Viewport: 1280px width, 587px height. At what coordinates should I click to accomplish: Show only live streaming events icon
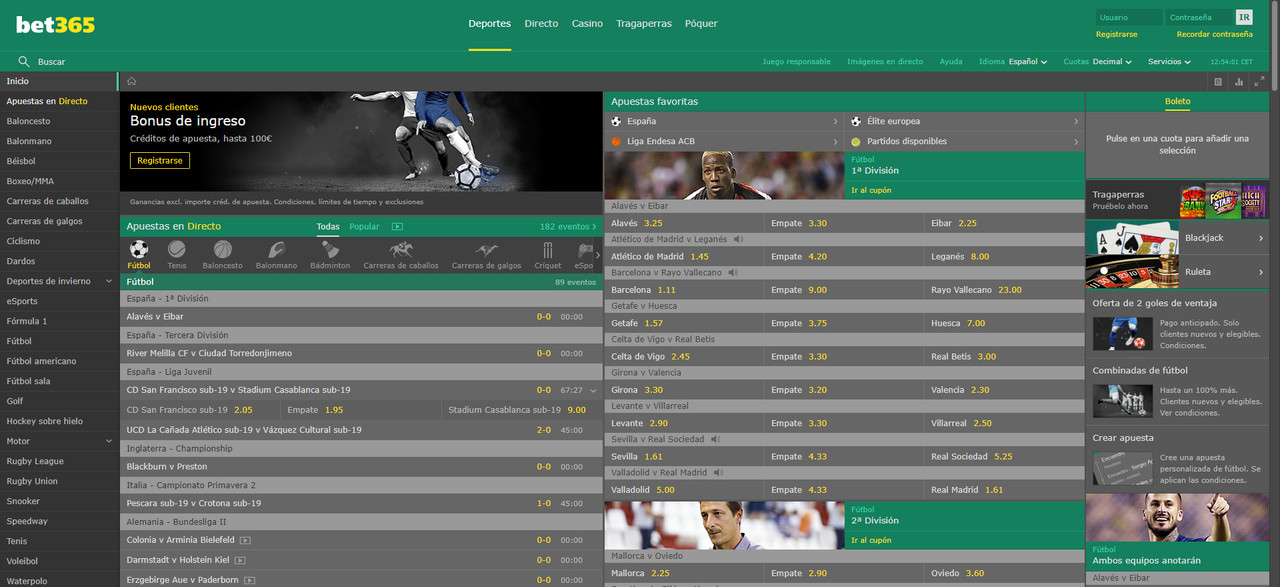pos(397,227)
